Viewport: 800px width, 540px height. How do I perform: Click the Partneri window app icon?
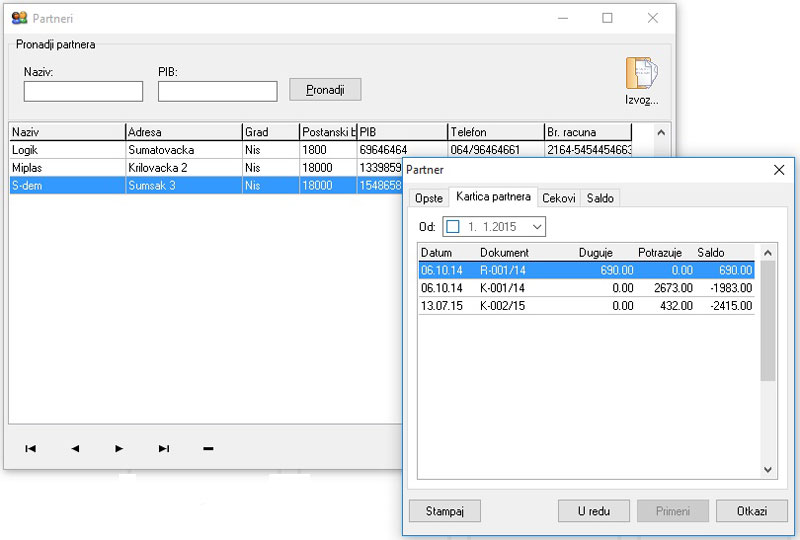pyautogui.click(x=19, y=18)
